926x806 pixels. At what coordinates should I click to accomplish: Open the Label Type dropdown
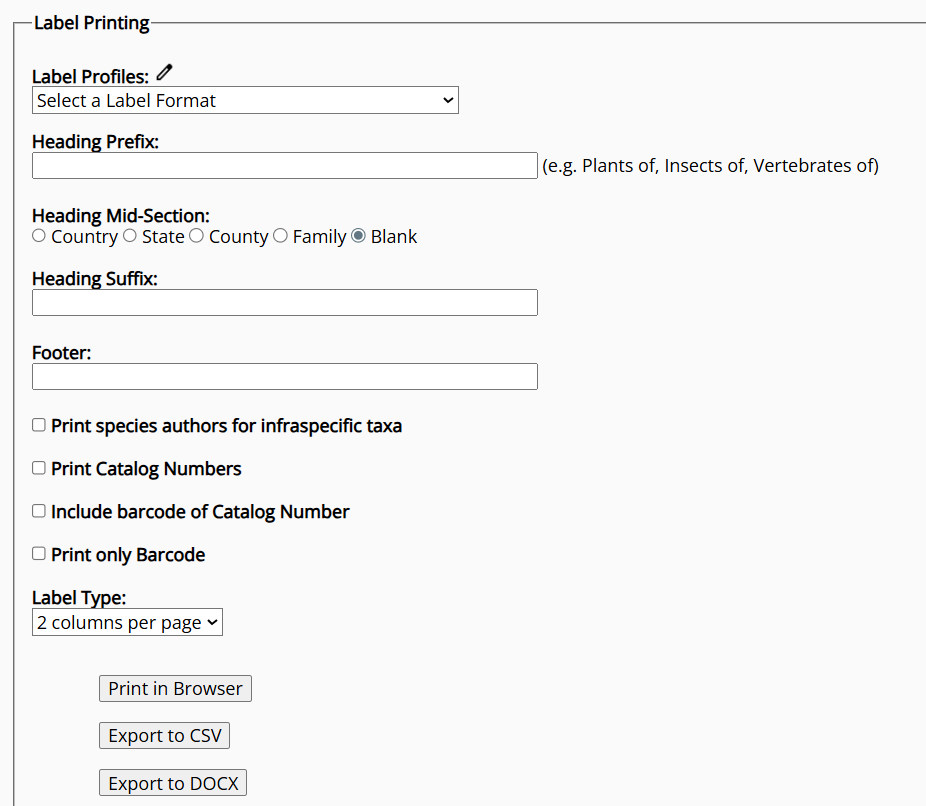coord(126,622)
